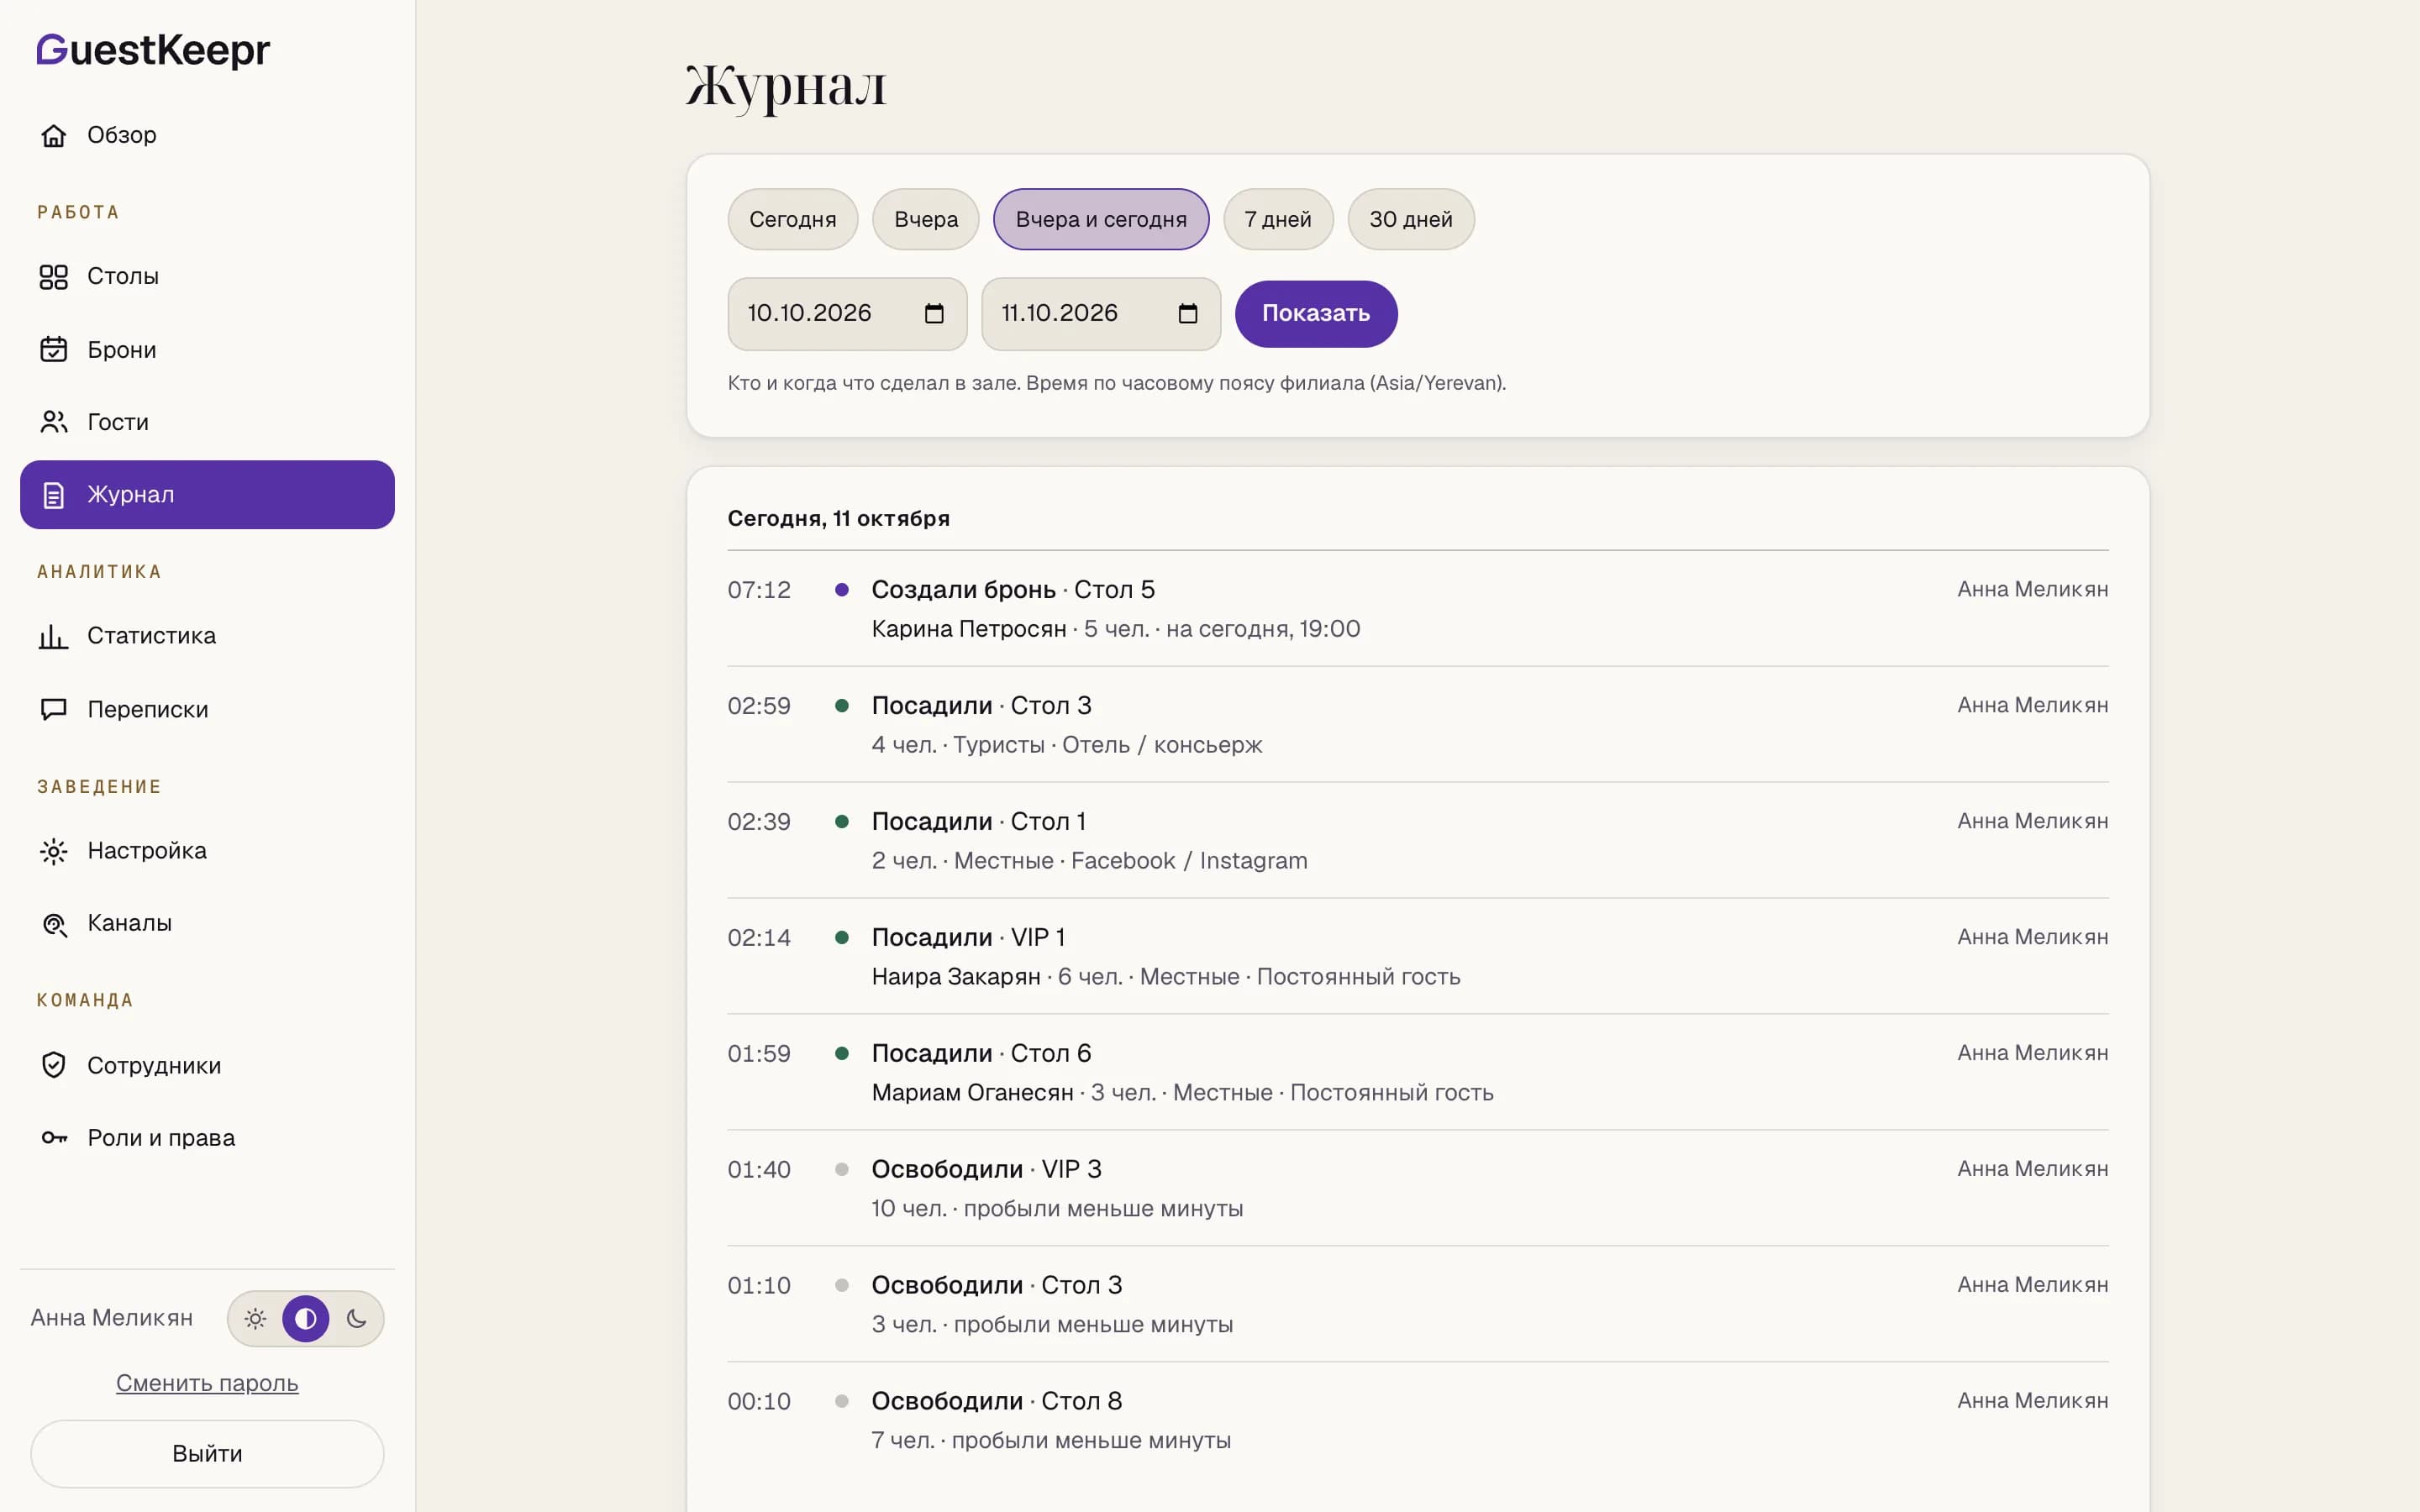Click the Выйти button

pos(207,1454)
